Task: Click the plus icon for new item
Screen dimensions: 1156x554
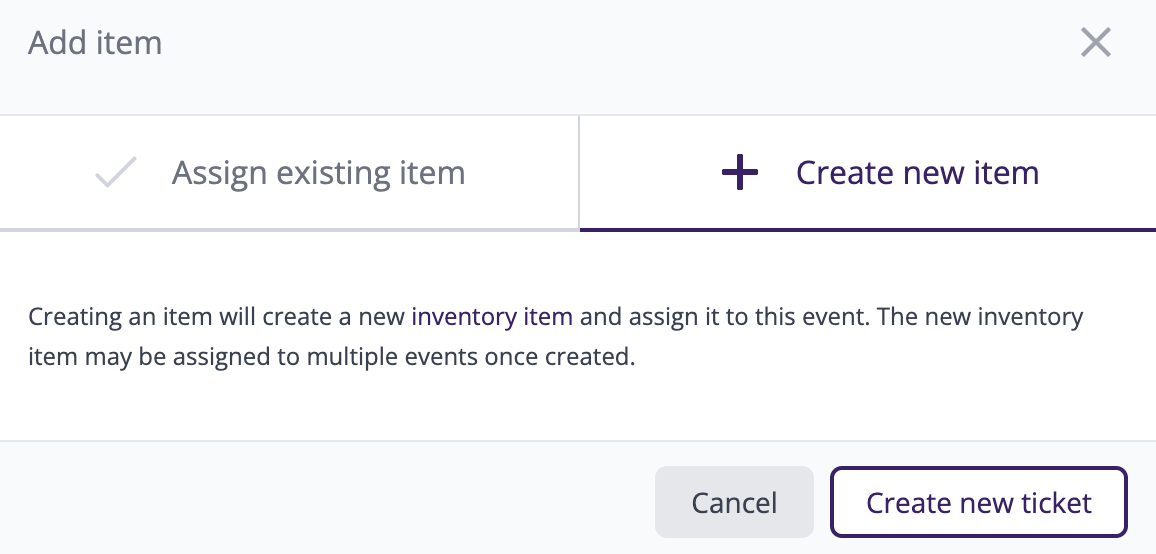Action: tap(740, 174)
